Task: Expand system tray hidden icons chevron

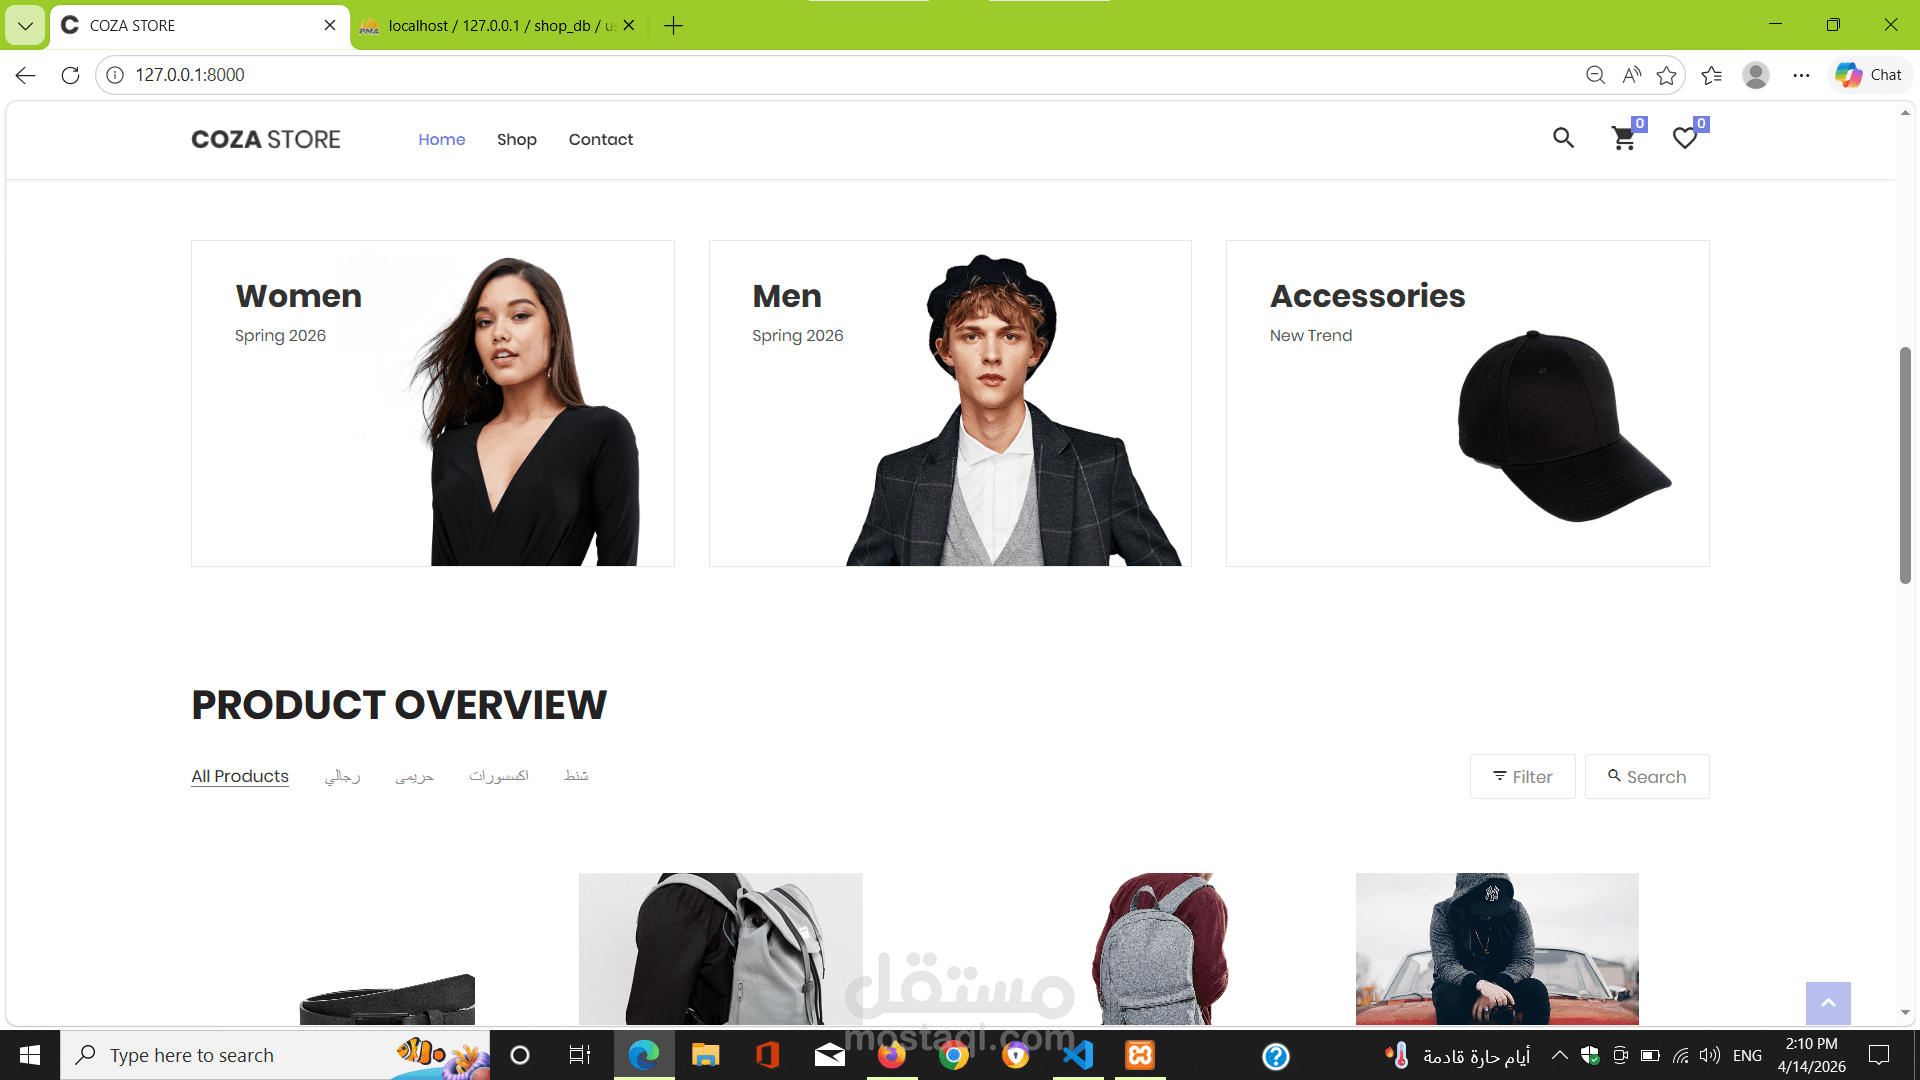Action: 1559,1055
